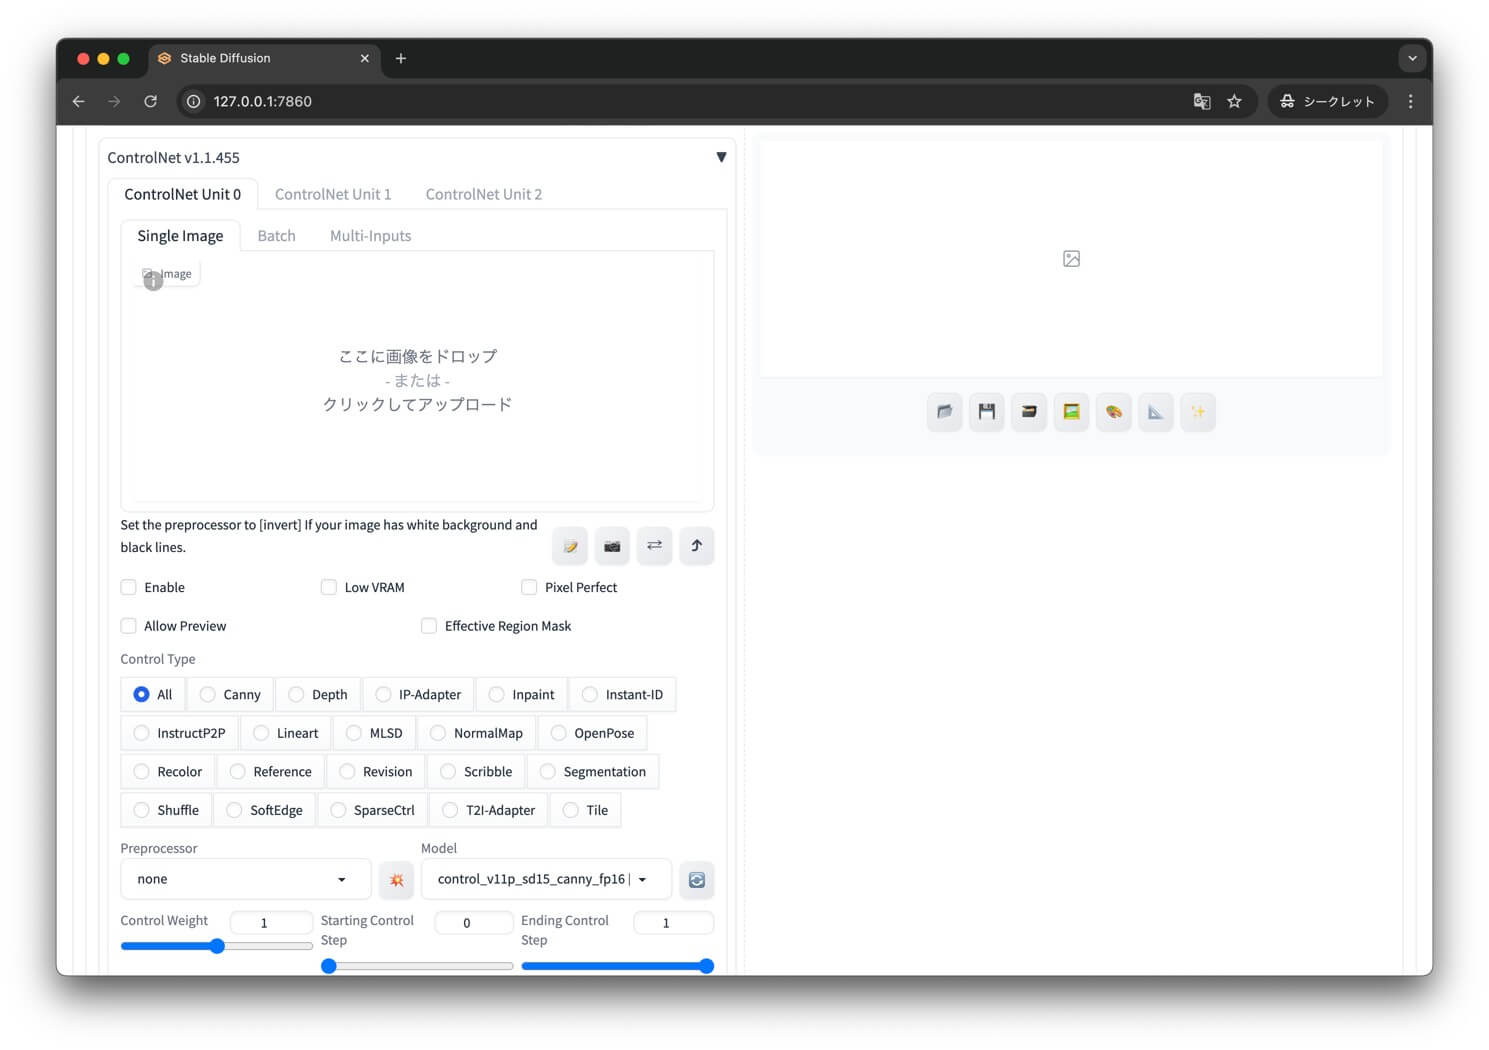Select Tile control type

point(585,810)
